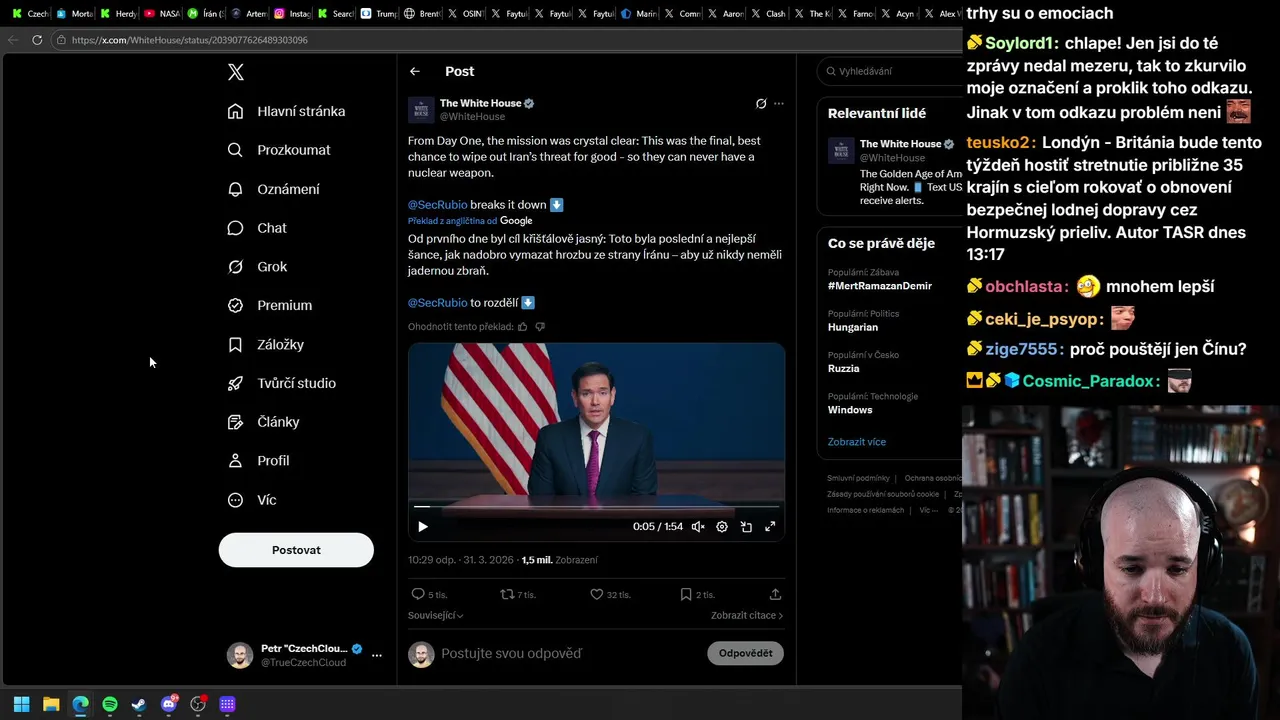Click Informace o reklamách footer link
Screen dimensions: 1280x720
865,510
